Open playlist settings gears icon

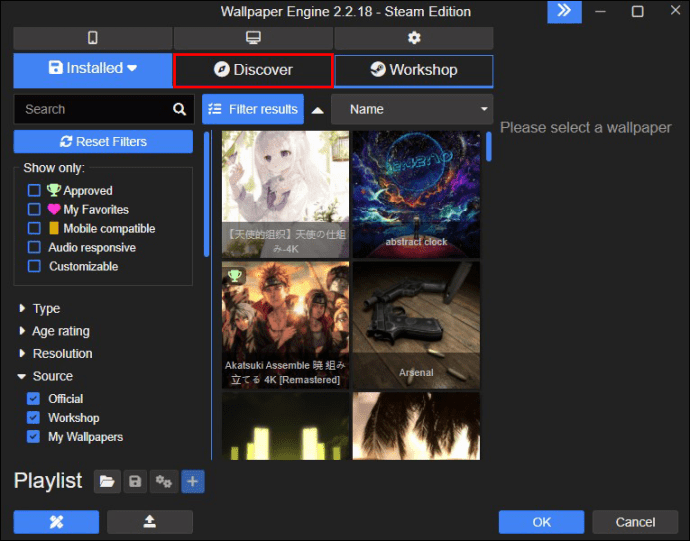164,482
